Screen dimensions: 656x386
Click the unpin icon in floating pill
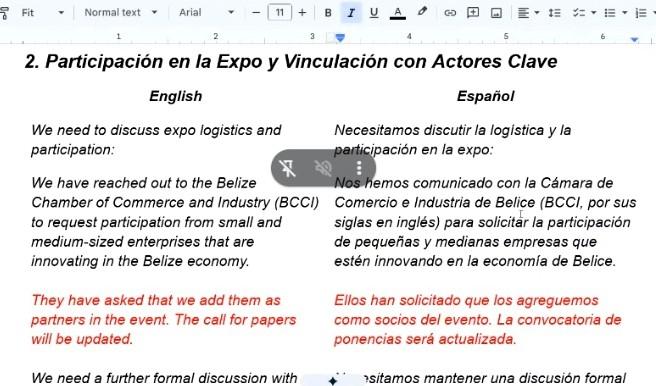tap(287, 168)
